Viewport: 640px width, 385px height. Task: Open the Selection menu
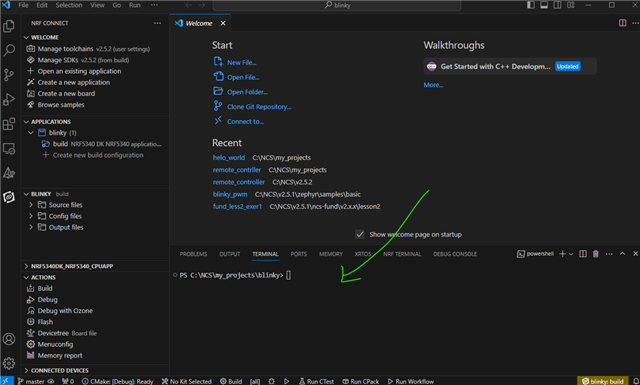pos(69,5)
